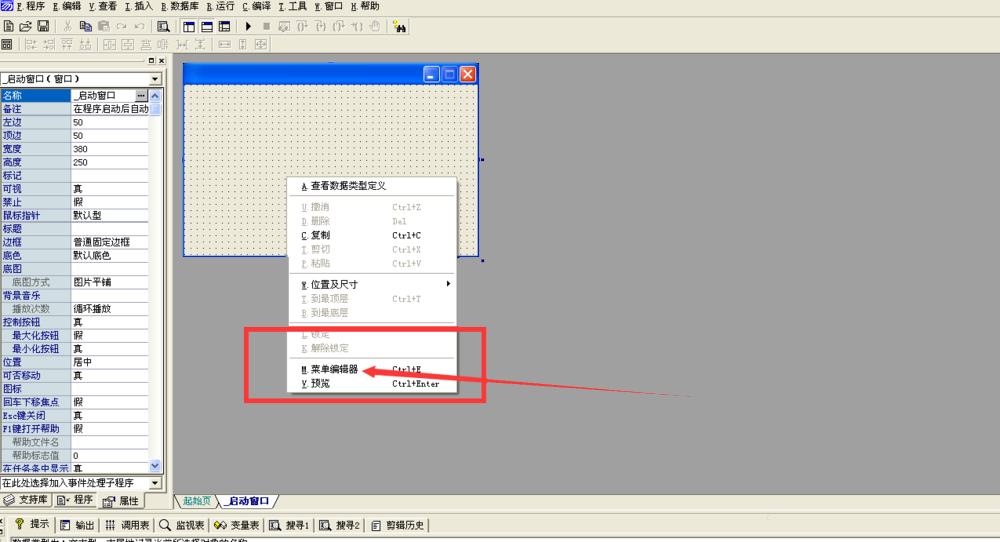The width and height of the screenshot is (1000, 542).
Task: Click the properties list scroll up arrow
Action: click(155, 96)
